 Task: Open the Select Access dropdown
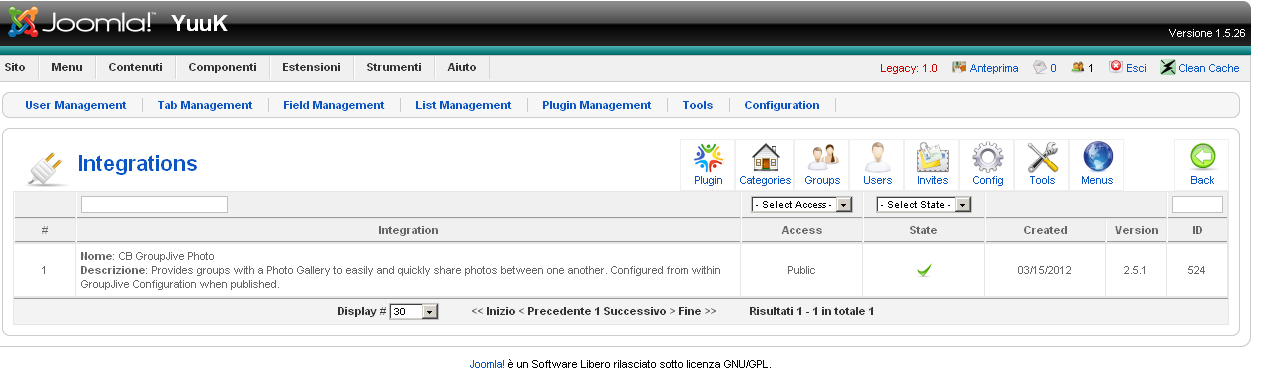[802, 205]
